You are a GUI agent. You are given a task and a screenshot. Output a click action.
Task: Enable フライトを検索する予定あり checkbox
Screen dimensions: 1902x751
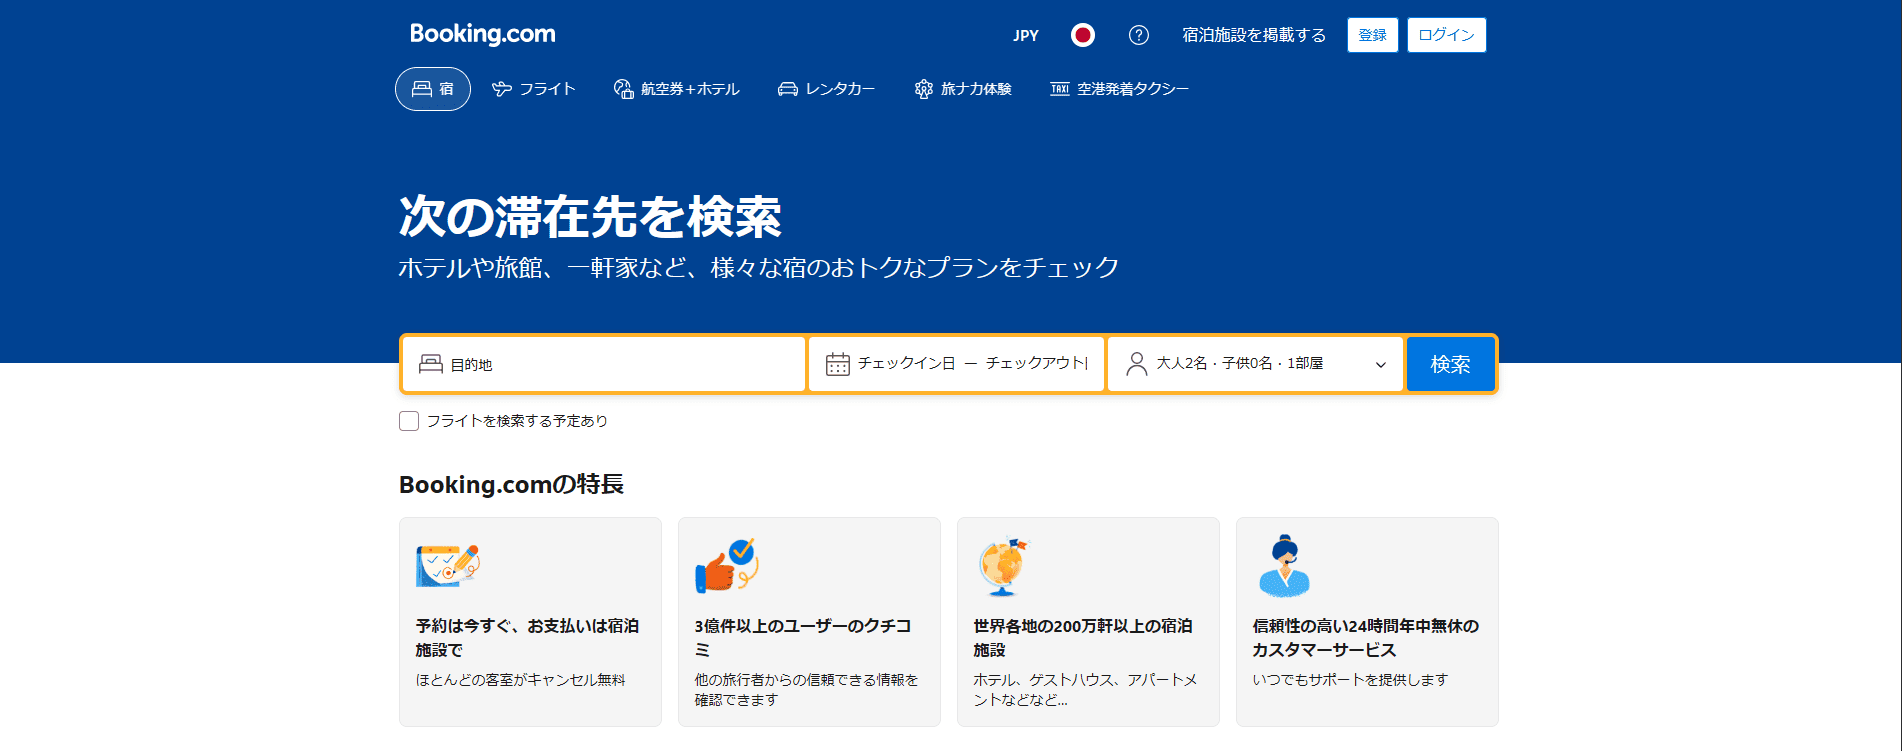tap(409, 421)
